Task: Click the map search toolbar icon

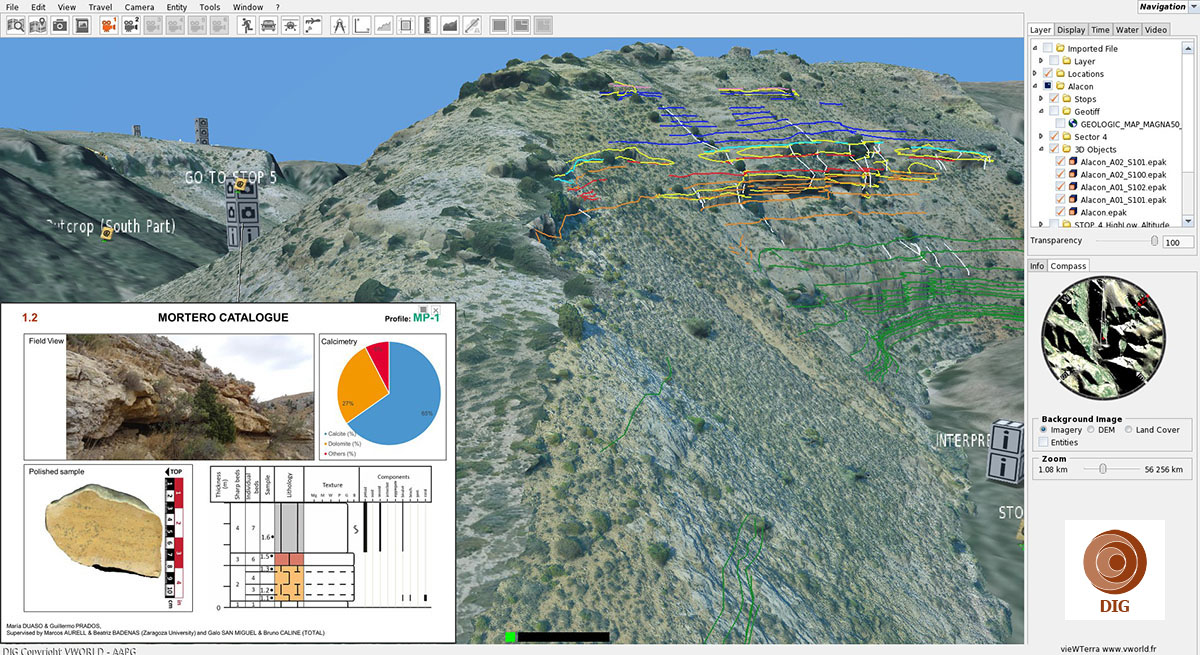Action: coord(15,25)
